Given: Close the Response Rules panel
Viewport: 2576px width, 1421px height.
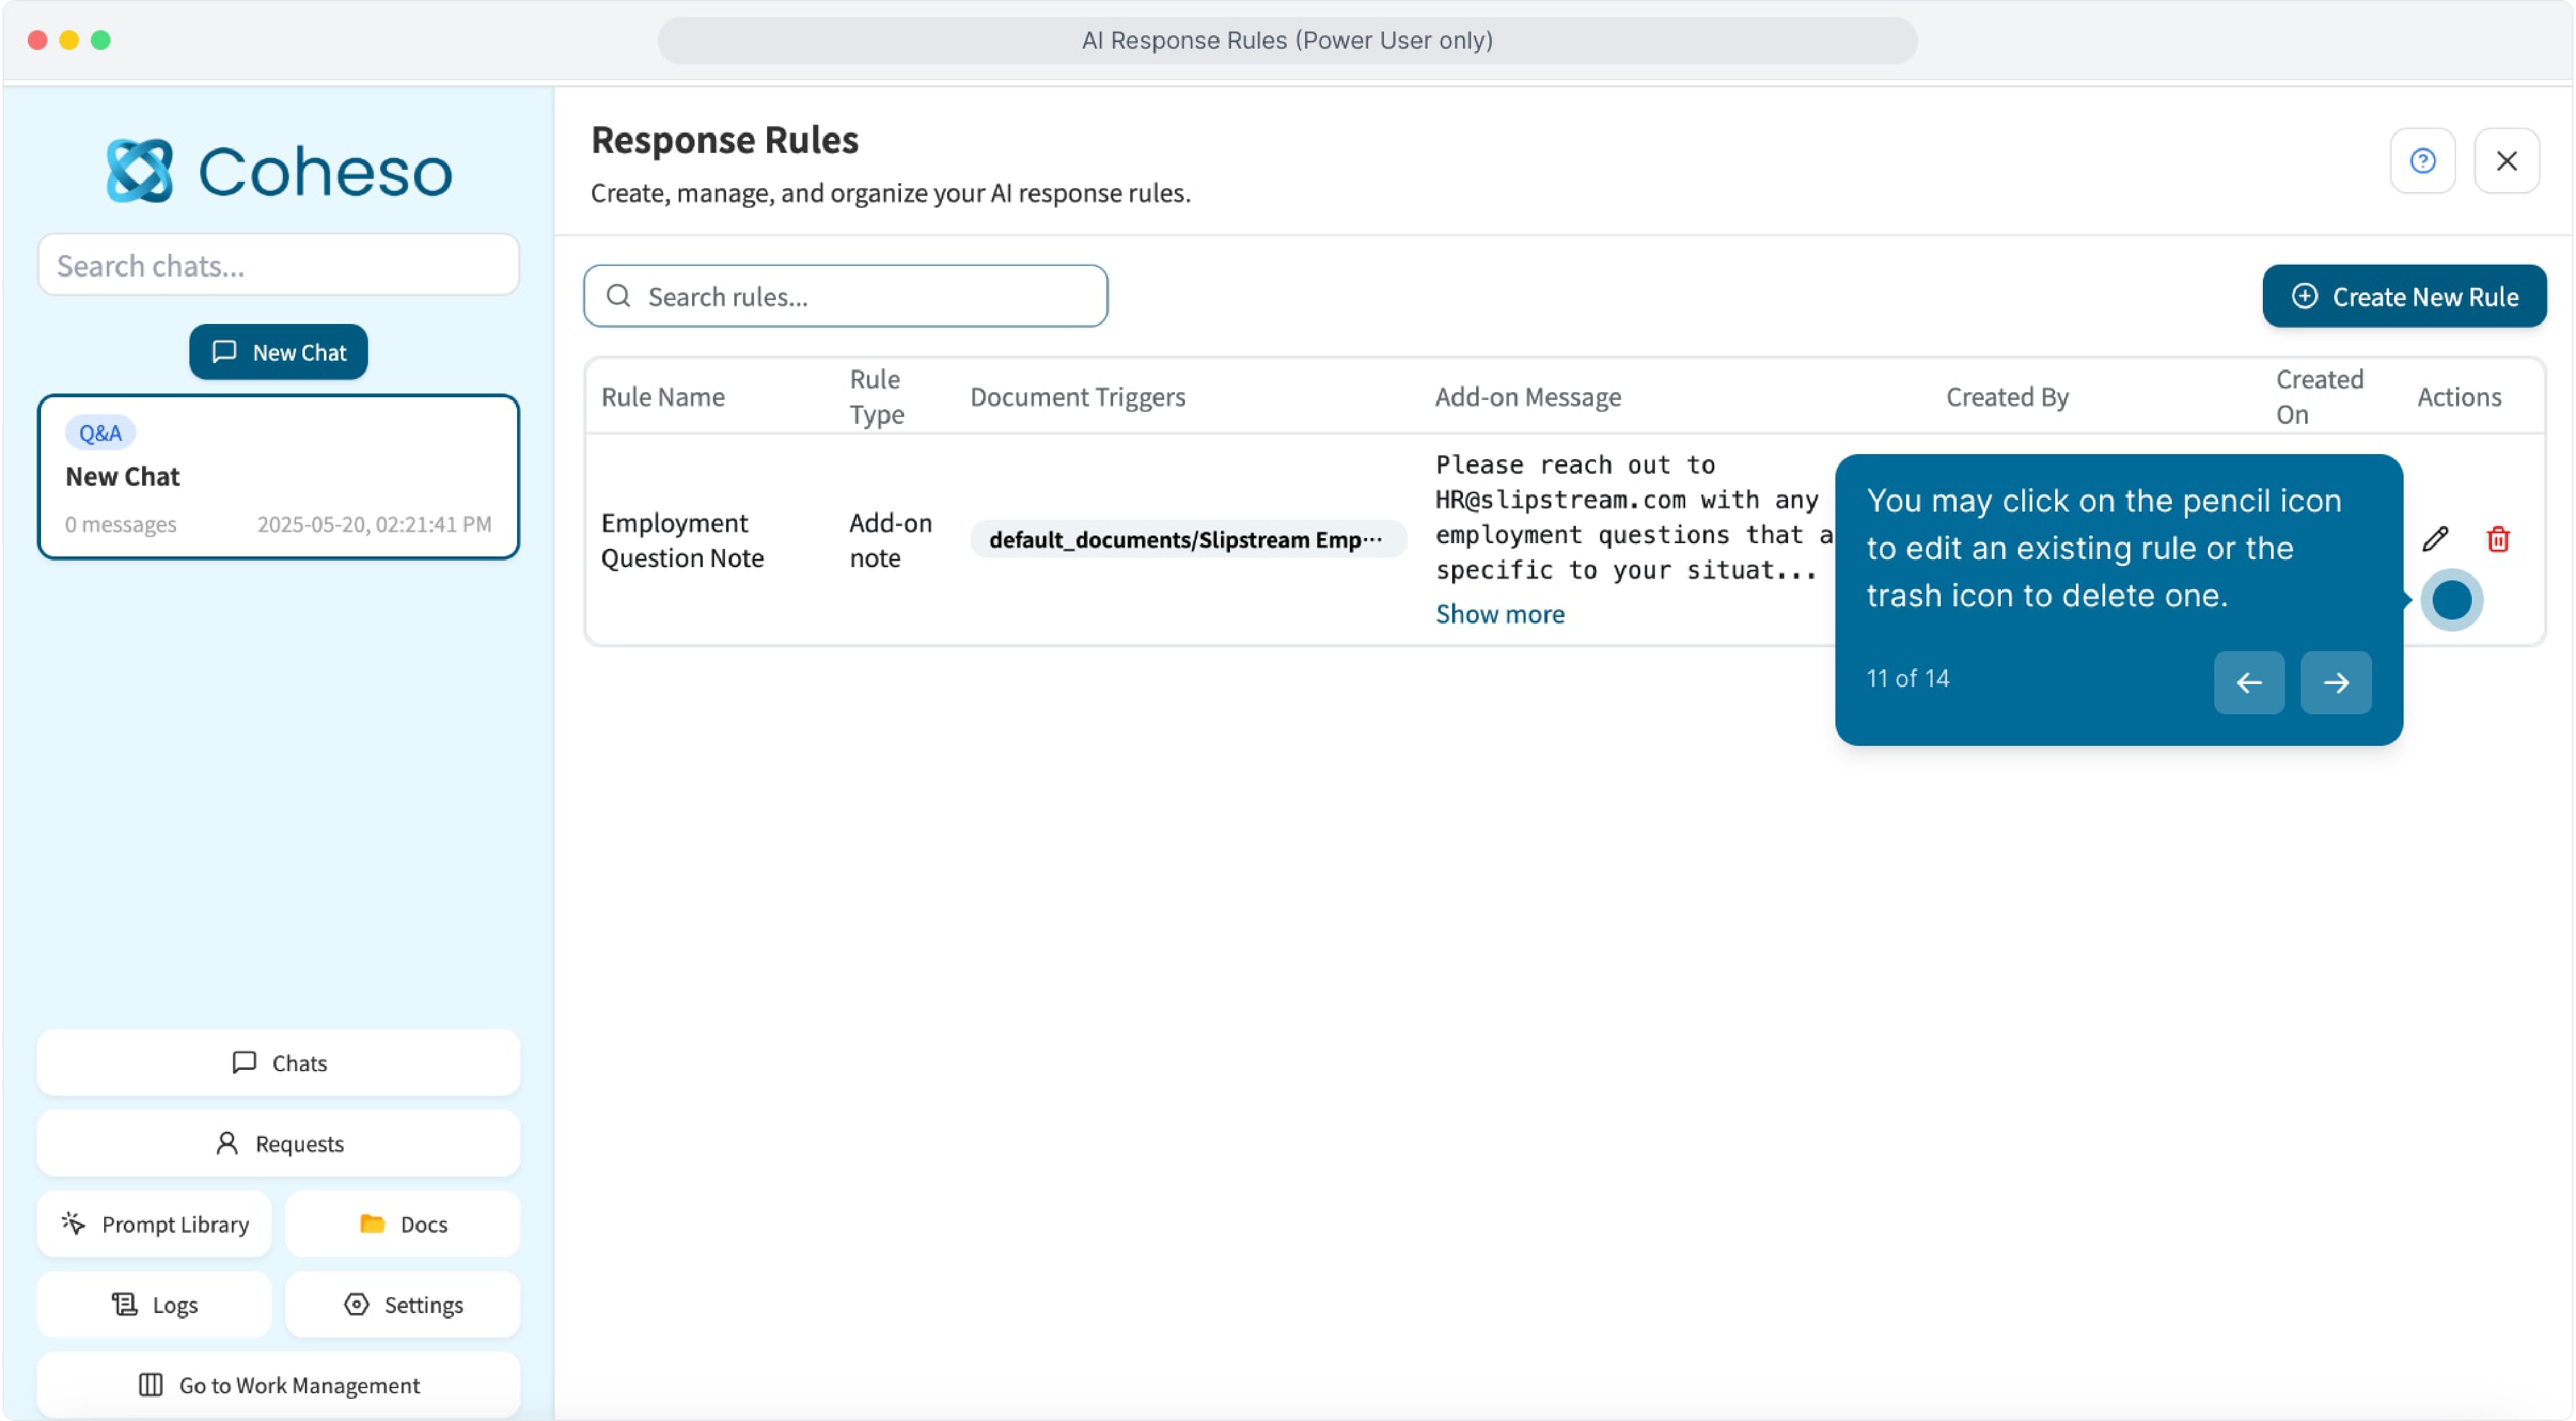Looking at the screenshot, I should coord(2506,161).
